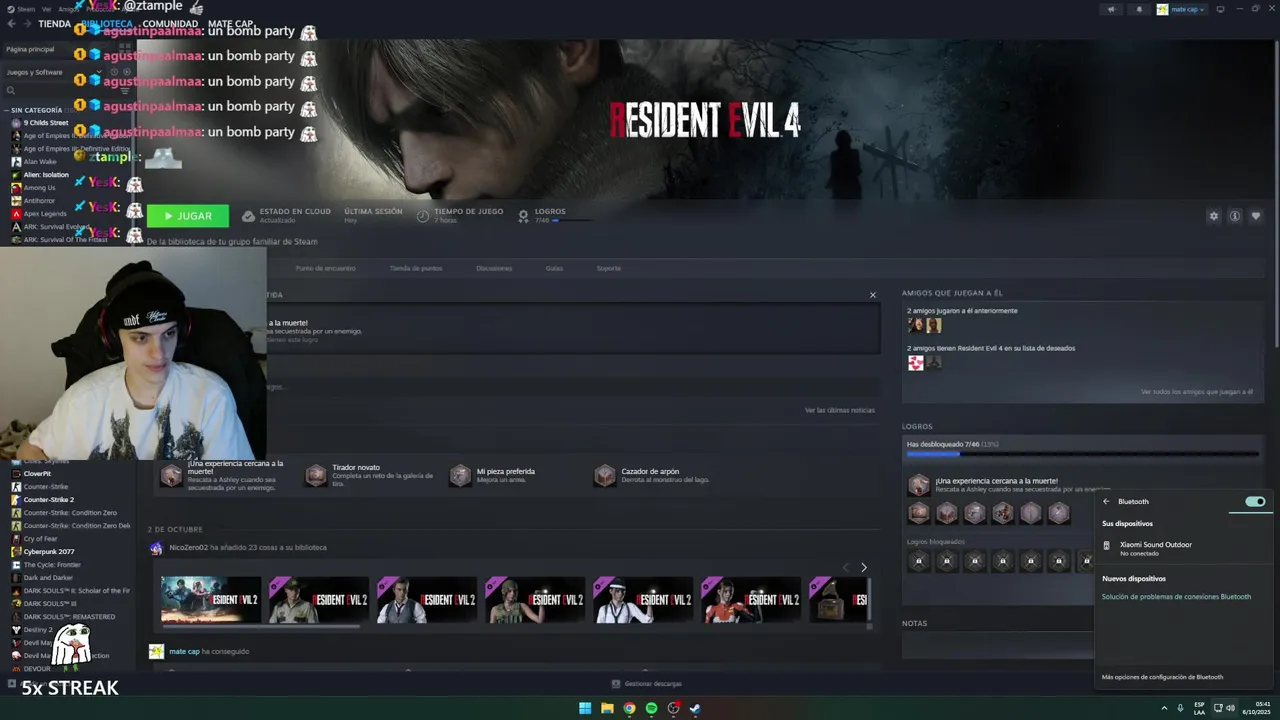Show hidden system tray icons
The image size is (1280, 720).
click(1165, 708)
